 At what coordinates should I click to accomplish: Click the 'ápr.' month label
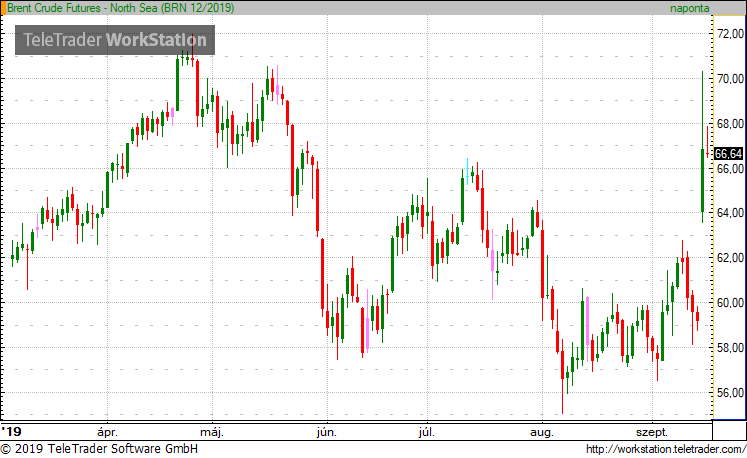pyautogui.click(x=107, y=432)
